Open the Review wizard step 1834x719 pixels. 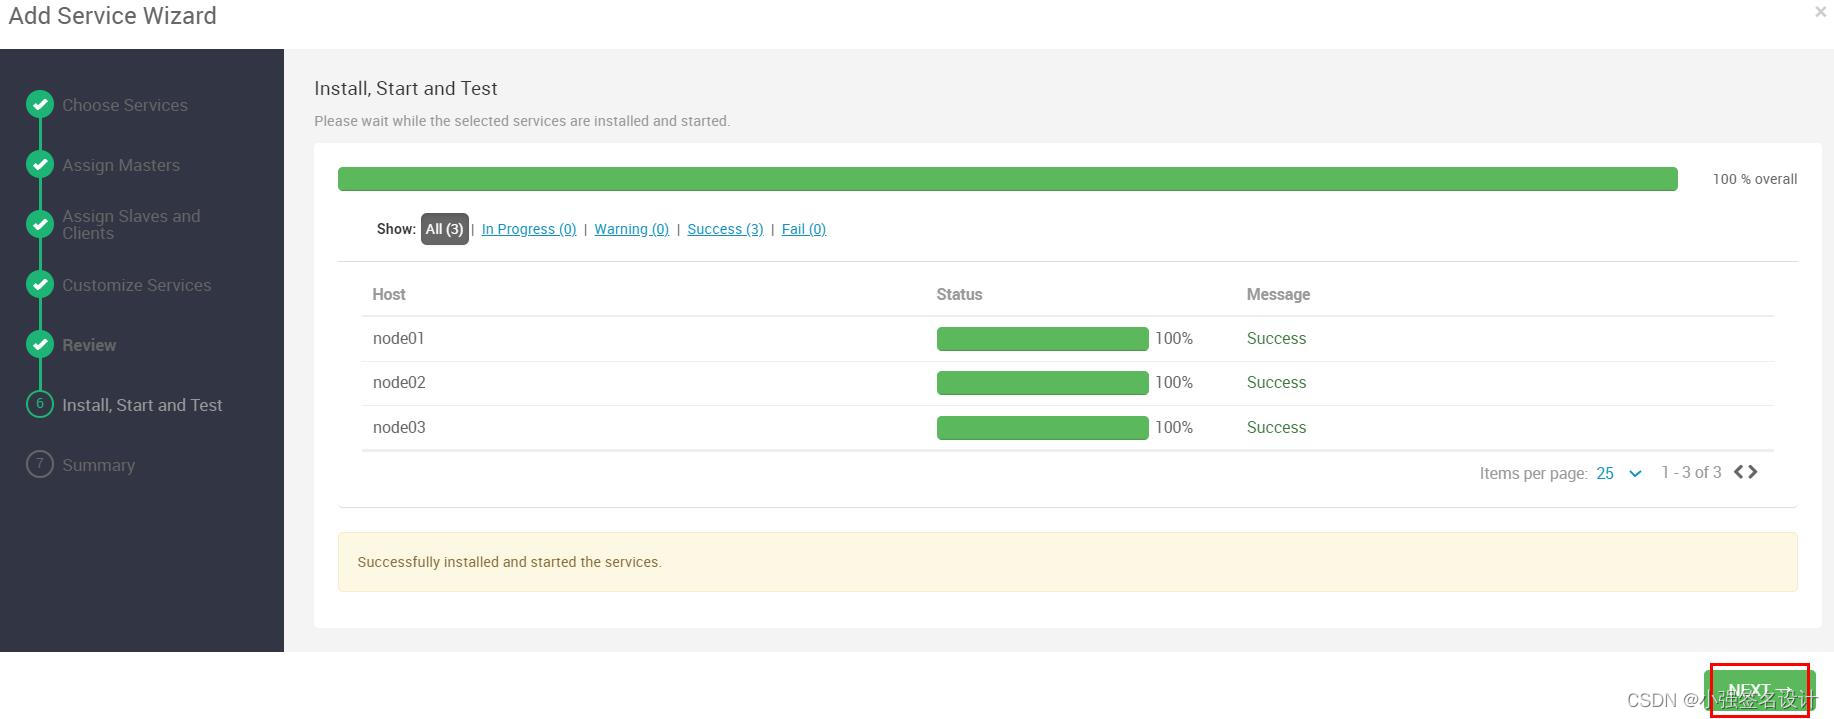click(89, 345)
